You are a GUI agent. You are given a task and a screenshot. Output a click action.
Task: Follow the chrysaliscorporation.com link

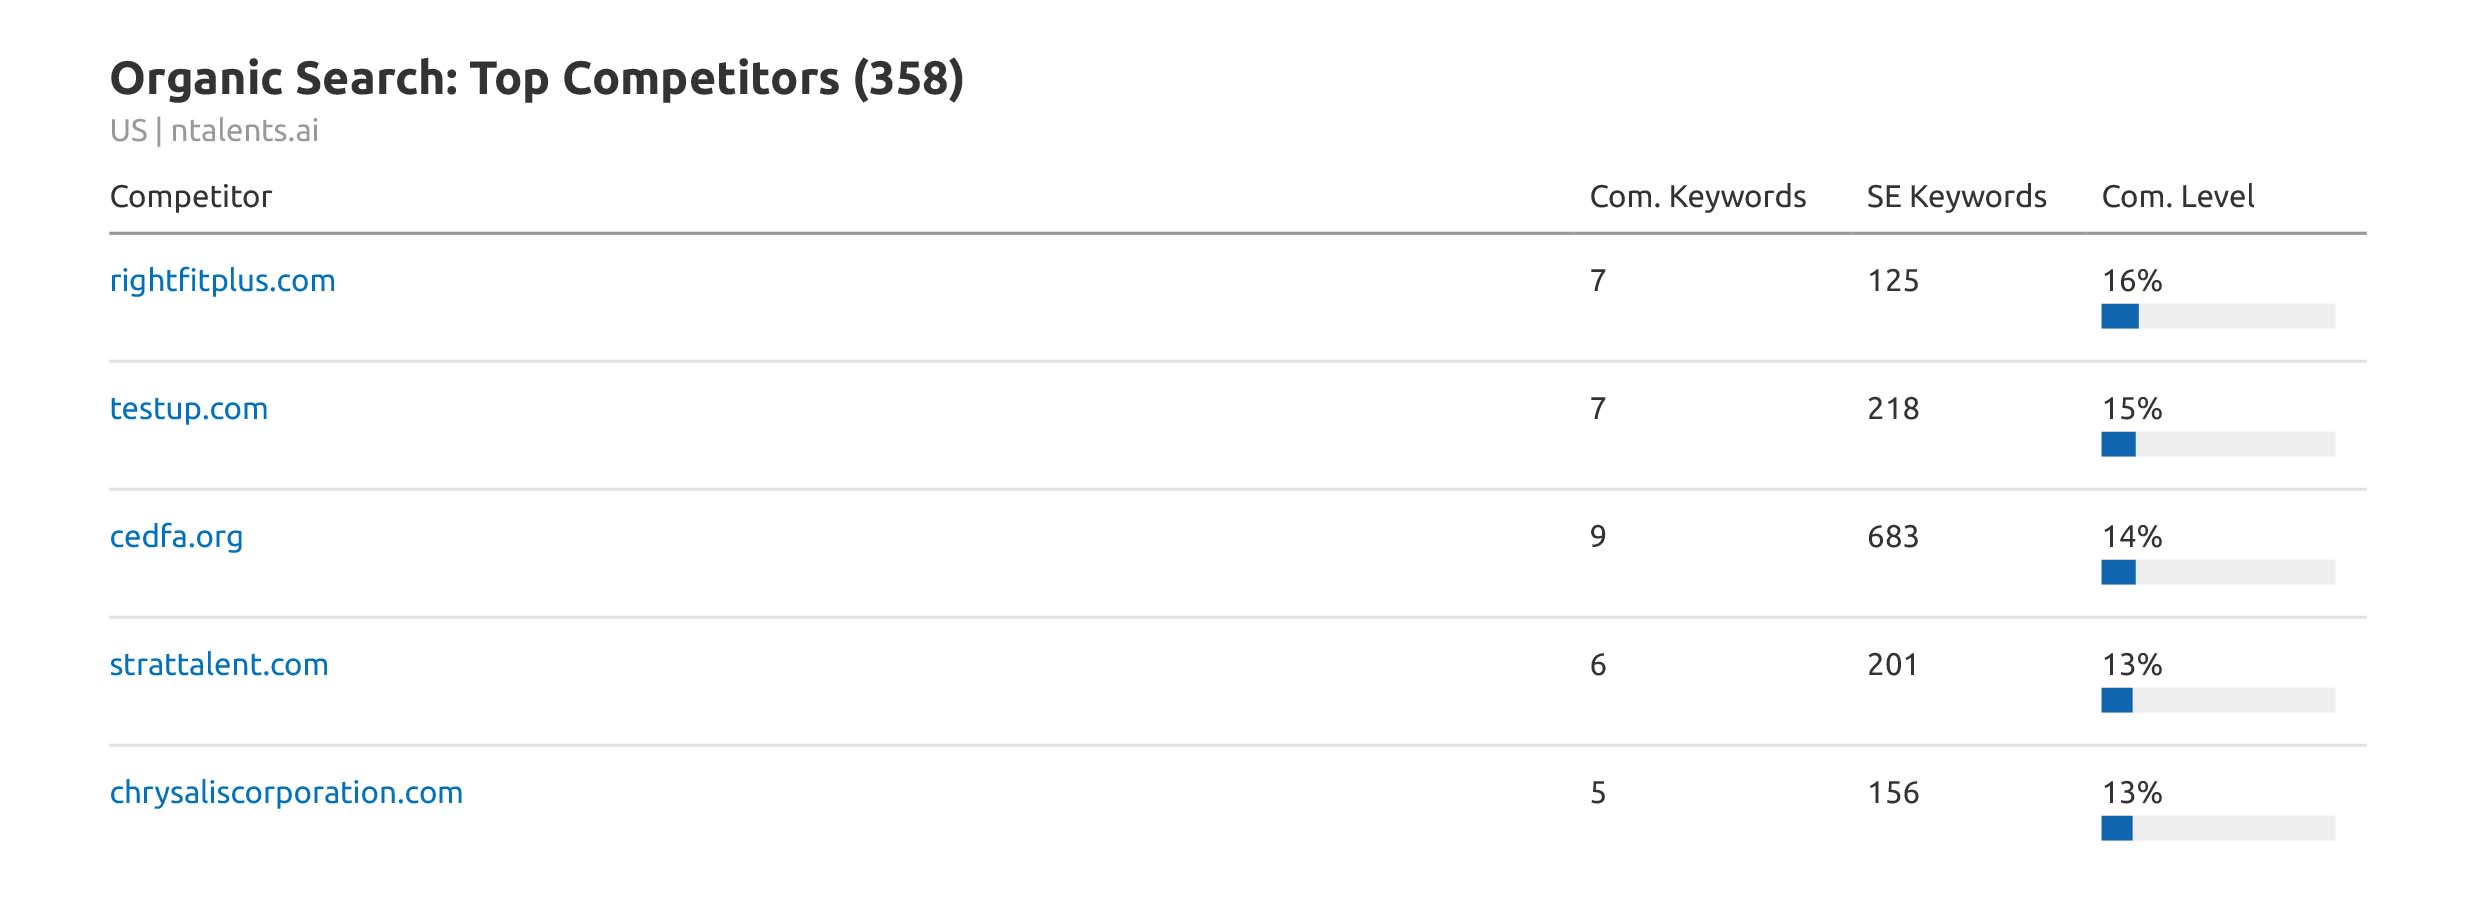click(286, 793)
